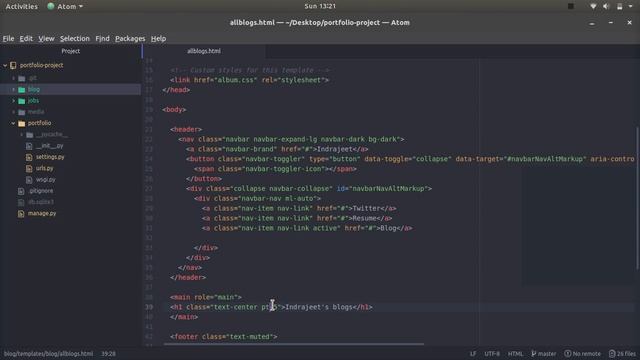
Task: Click line number 39 in gutter
Action: tap(149, 307)
